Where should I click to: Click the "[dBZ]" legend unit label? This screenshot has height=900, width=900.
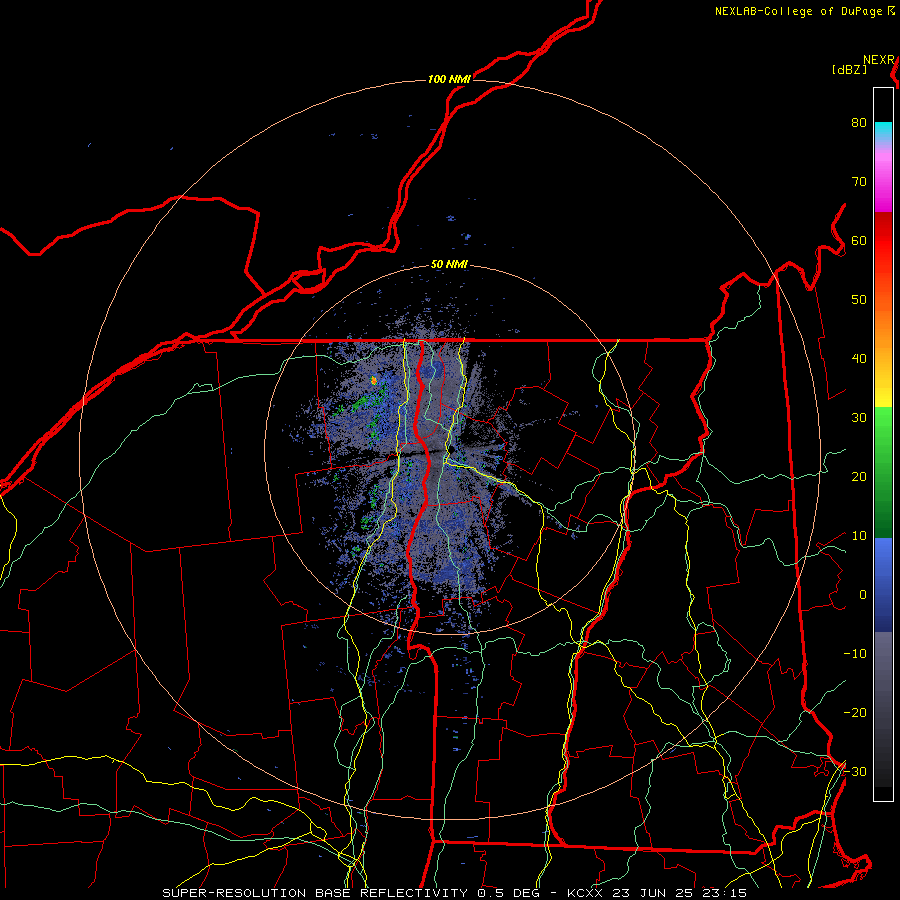point(849,70)
